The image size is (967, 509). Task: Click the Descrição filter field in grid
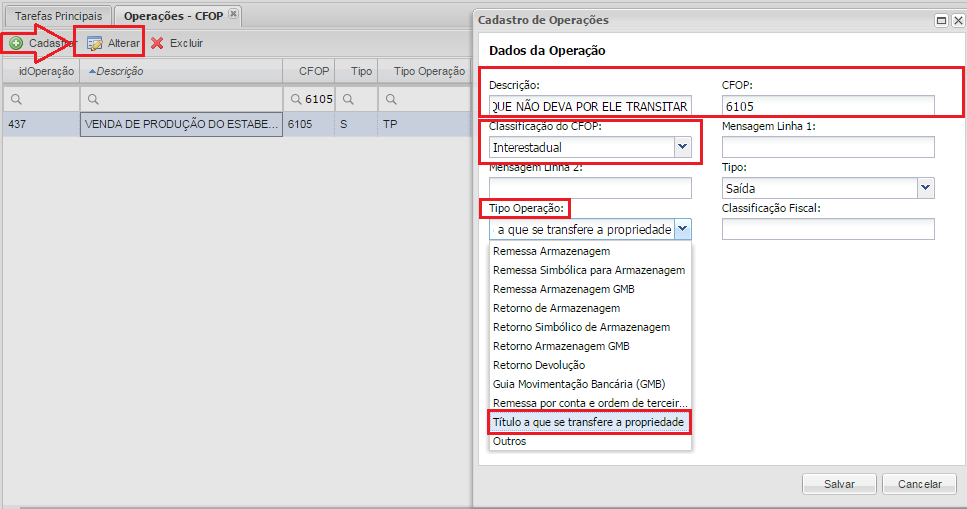tap(181, 99)
